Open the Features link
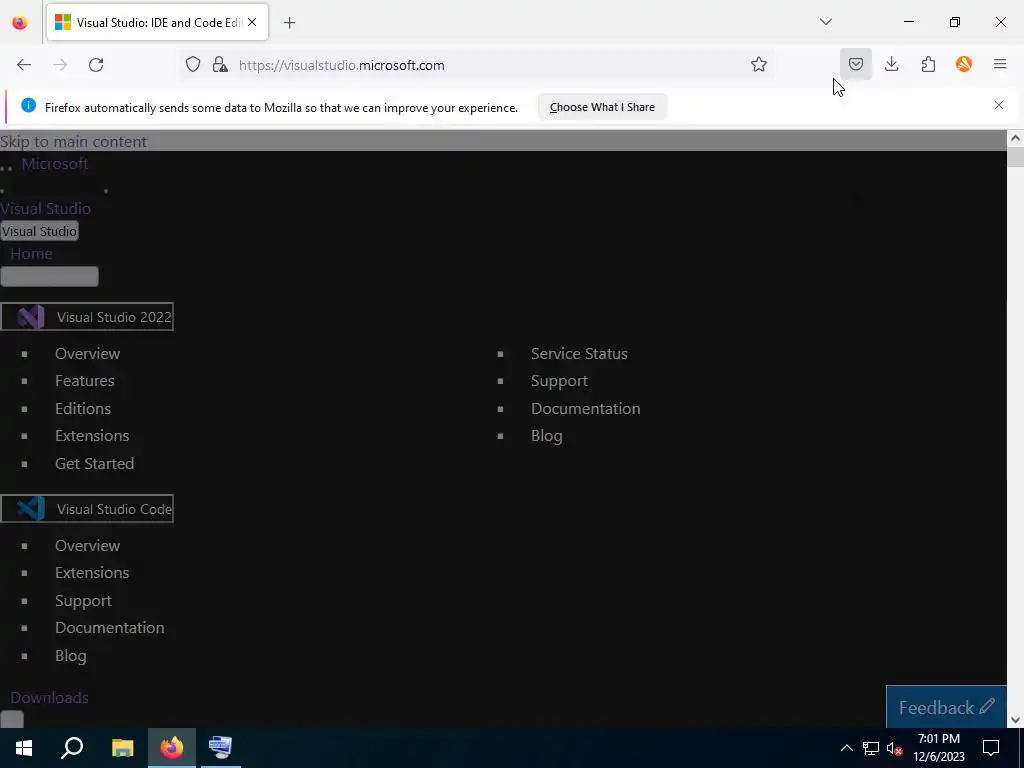Image resolution: width=1024 pixels, height=768 pixels. 85,381
